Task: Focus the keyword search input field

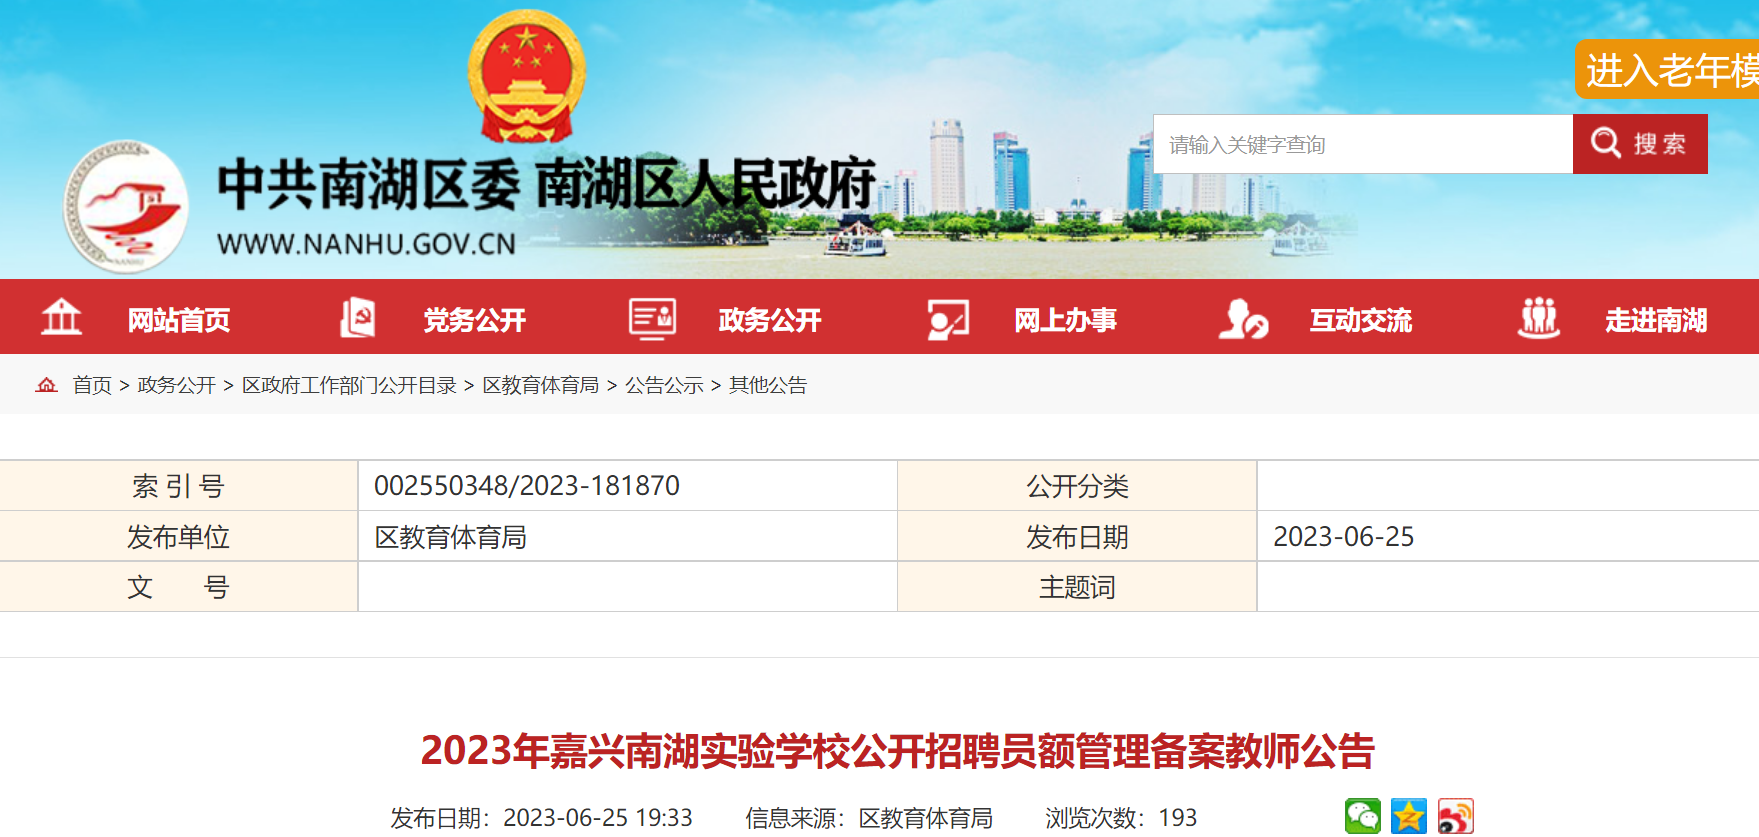Action: pos(1362,144)
